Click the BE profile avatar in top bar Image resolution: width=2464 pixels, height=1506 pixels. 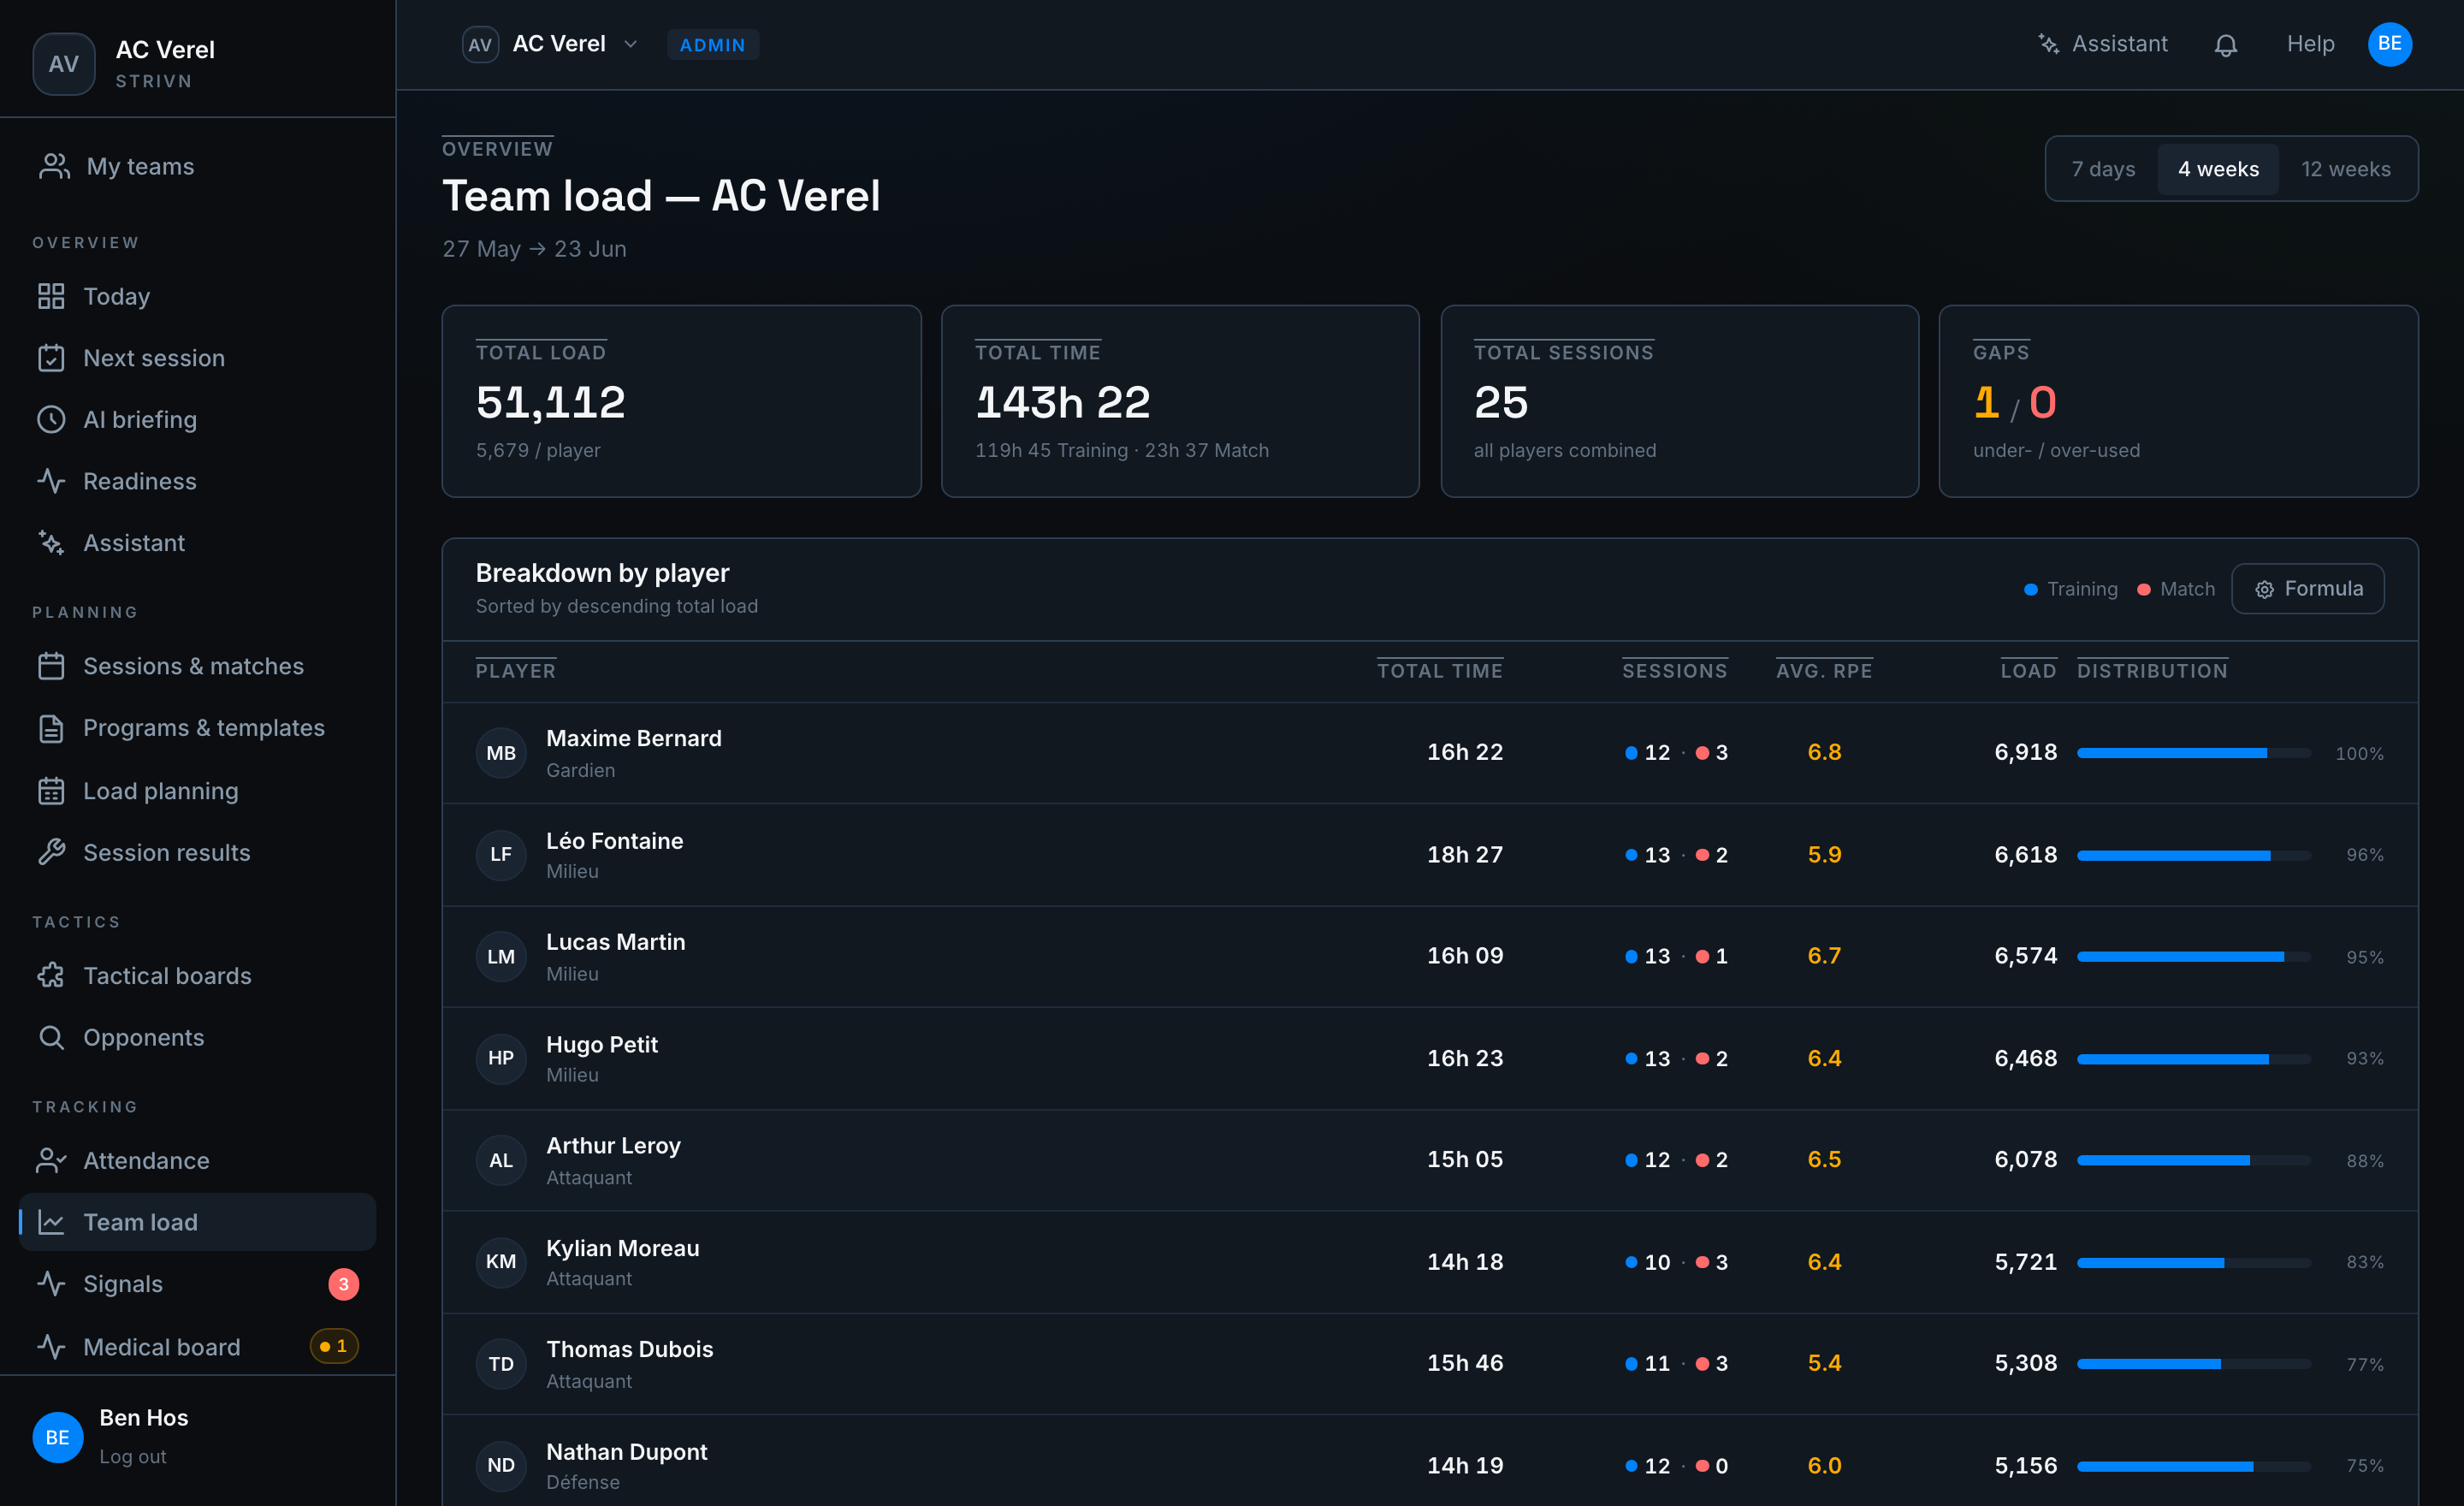[2389, 44]
